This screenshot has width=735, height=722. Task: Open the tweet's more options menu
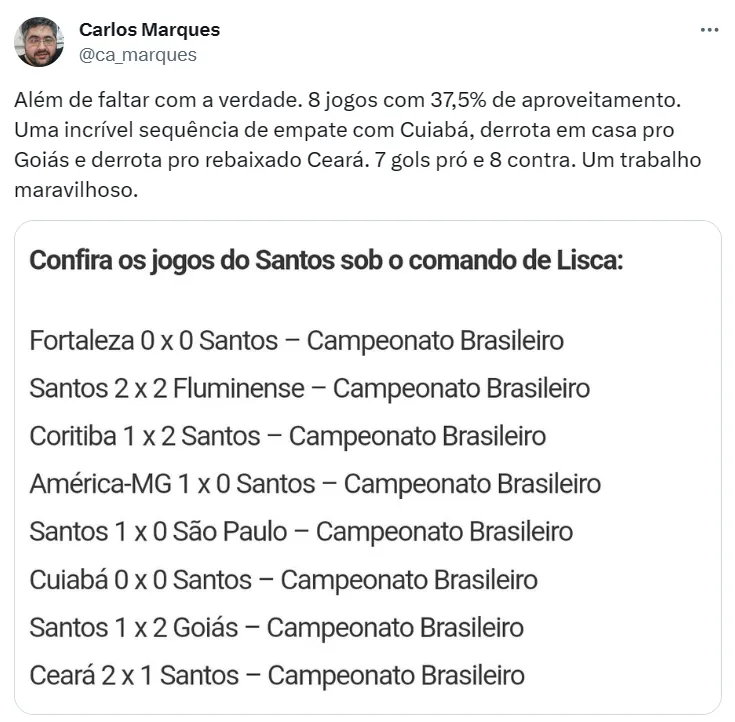(x=709, y=30)
